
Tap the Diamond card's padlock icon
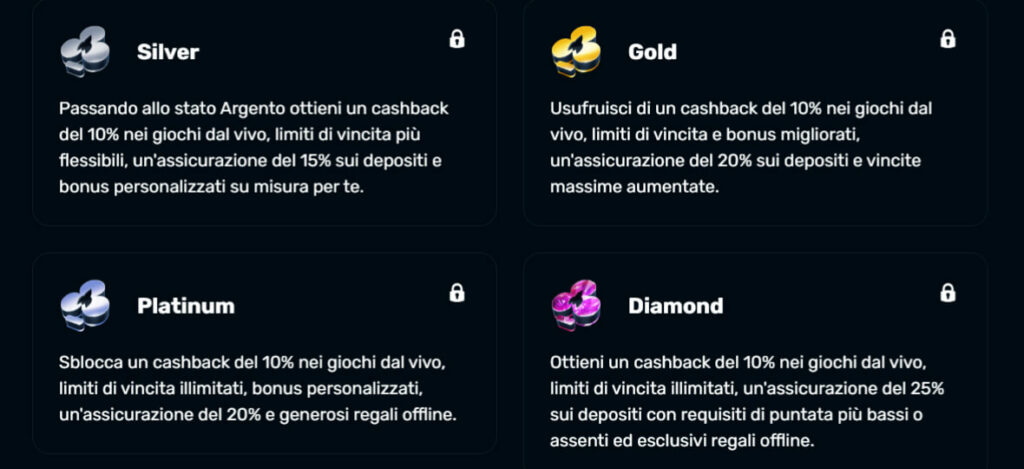pos(948,293)
